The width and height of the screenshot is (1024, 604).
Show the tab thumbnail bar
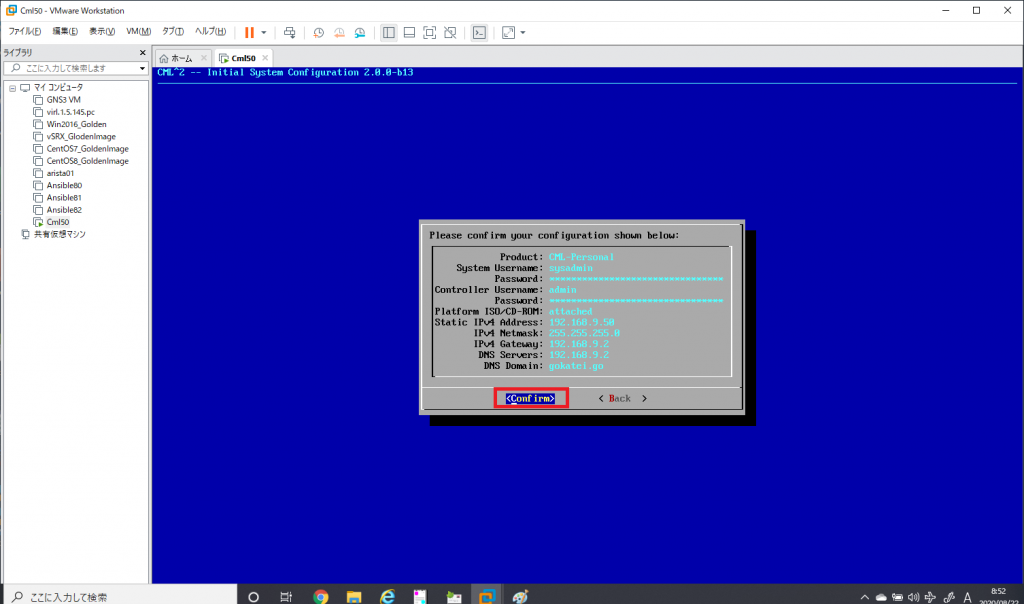tap(409, 32)
